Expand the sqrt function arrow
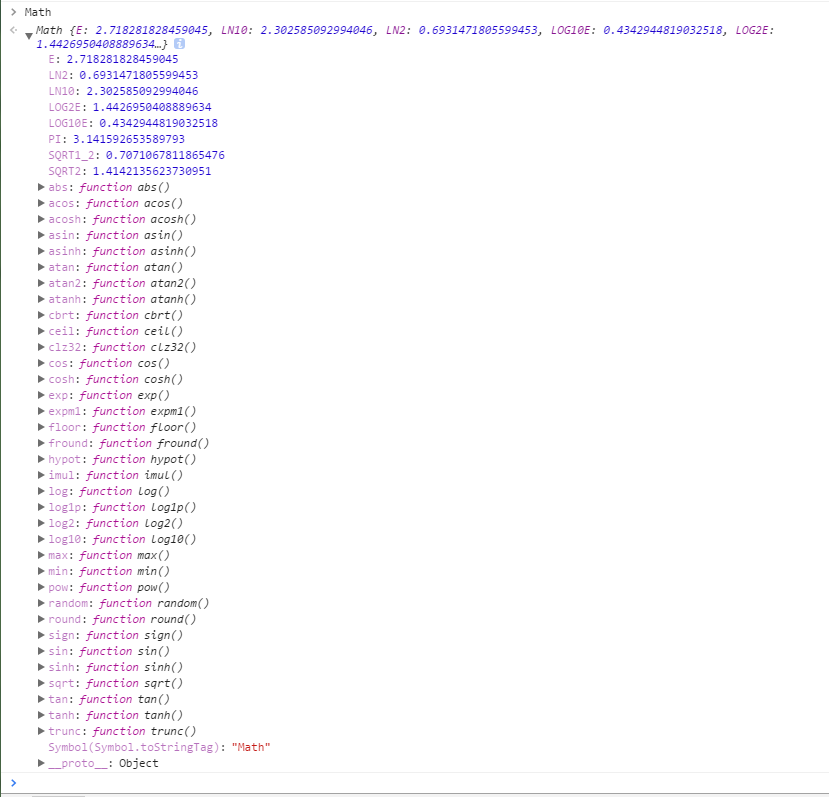The image size is (829, 797). pos(41,683)
